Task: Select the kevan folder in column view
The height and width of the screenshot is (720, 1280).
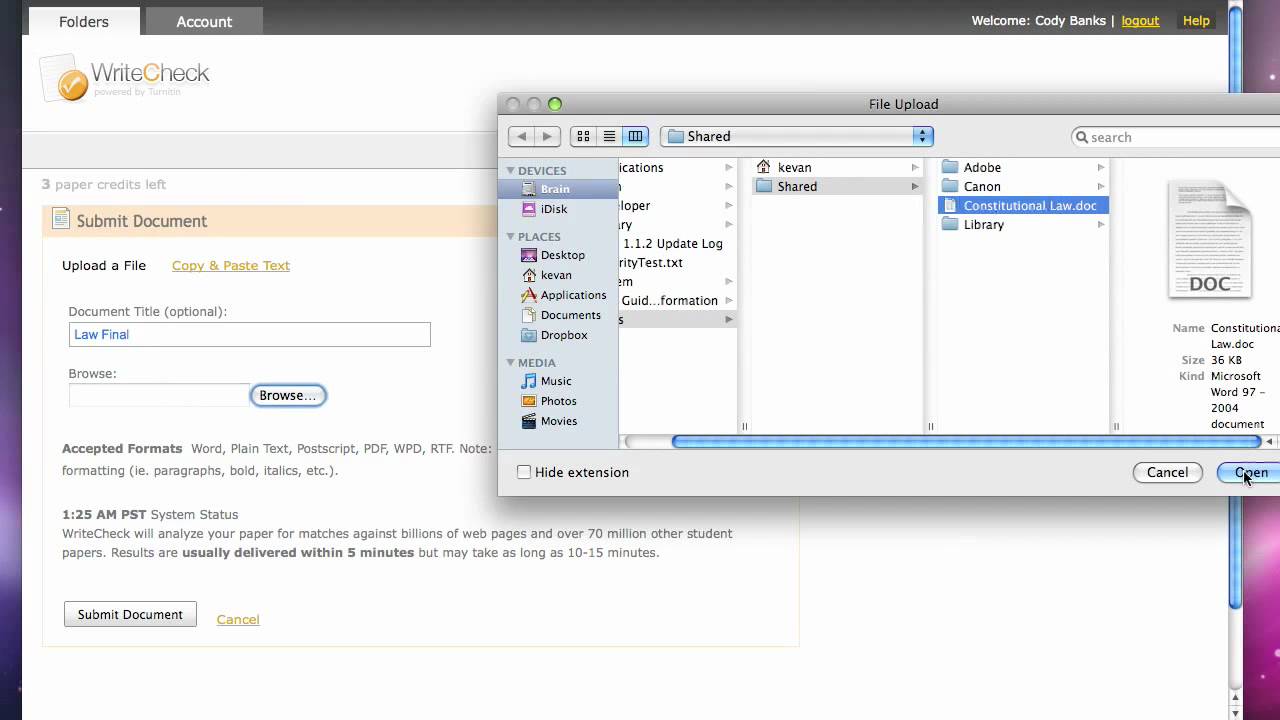Action: coord(837,167)
